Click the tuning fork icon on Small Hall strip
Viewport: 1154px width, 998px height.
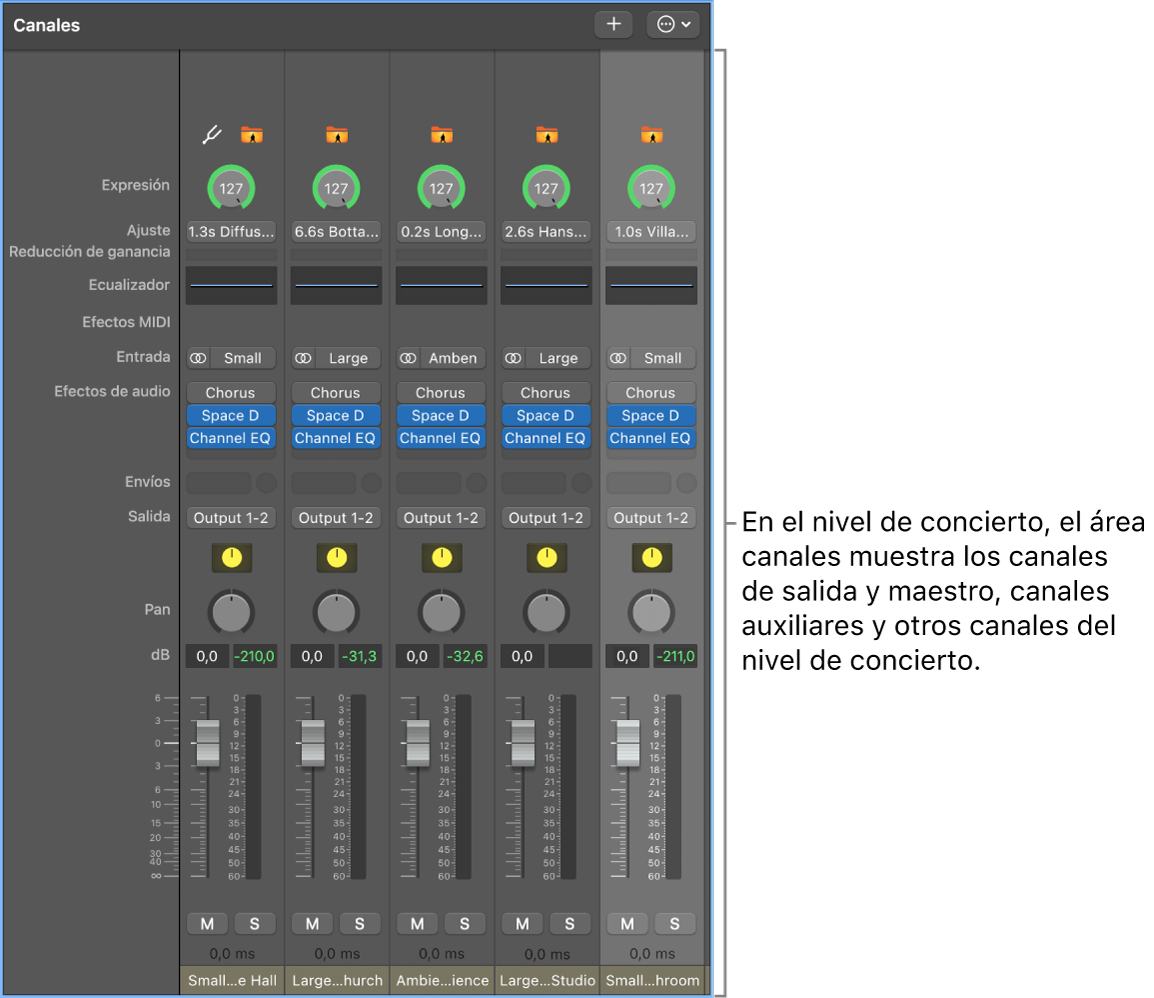pos(212,135)
